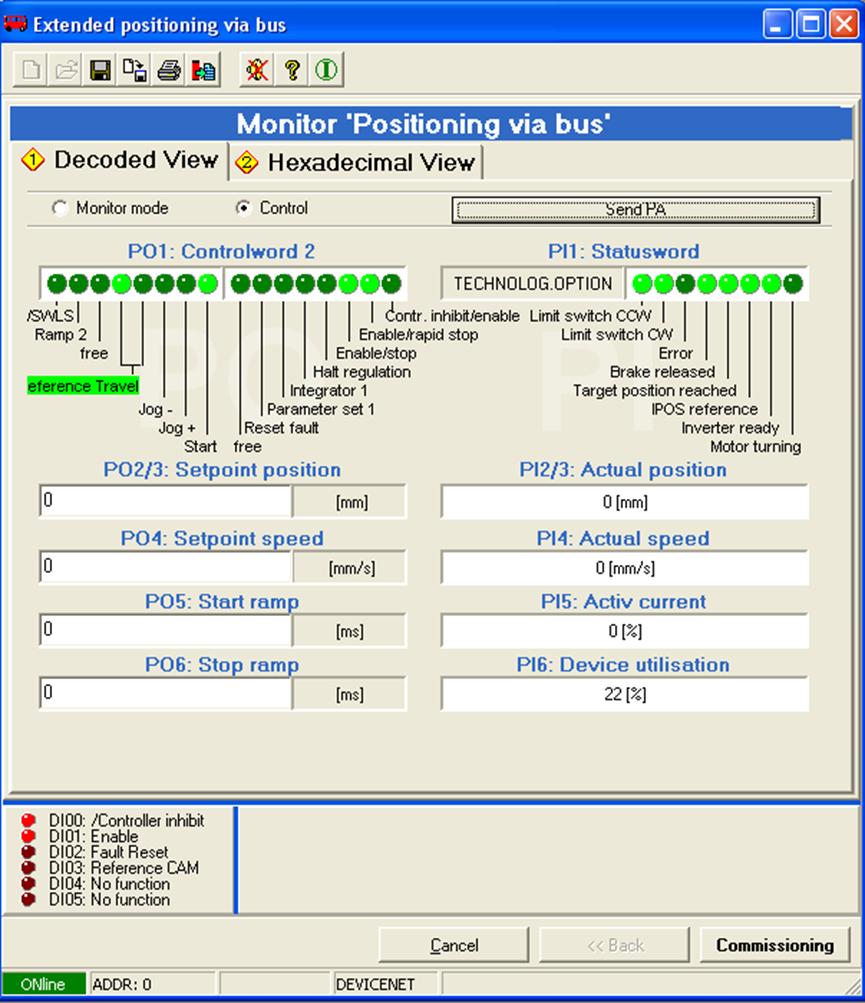Click the Commissioning button
865x1003 pixels.
click(774, 945)
